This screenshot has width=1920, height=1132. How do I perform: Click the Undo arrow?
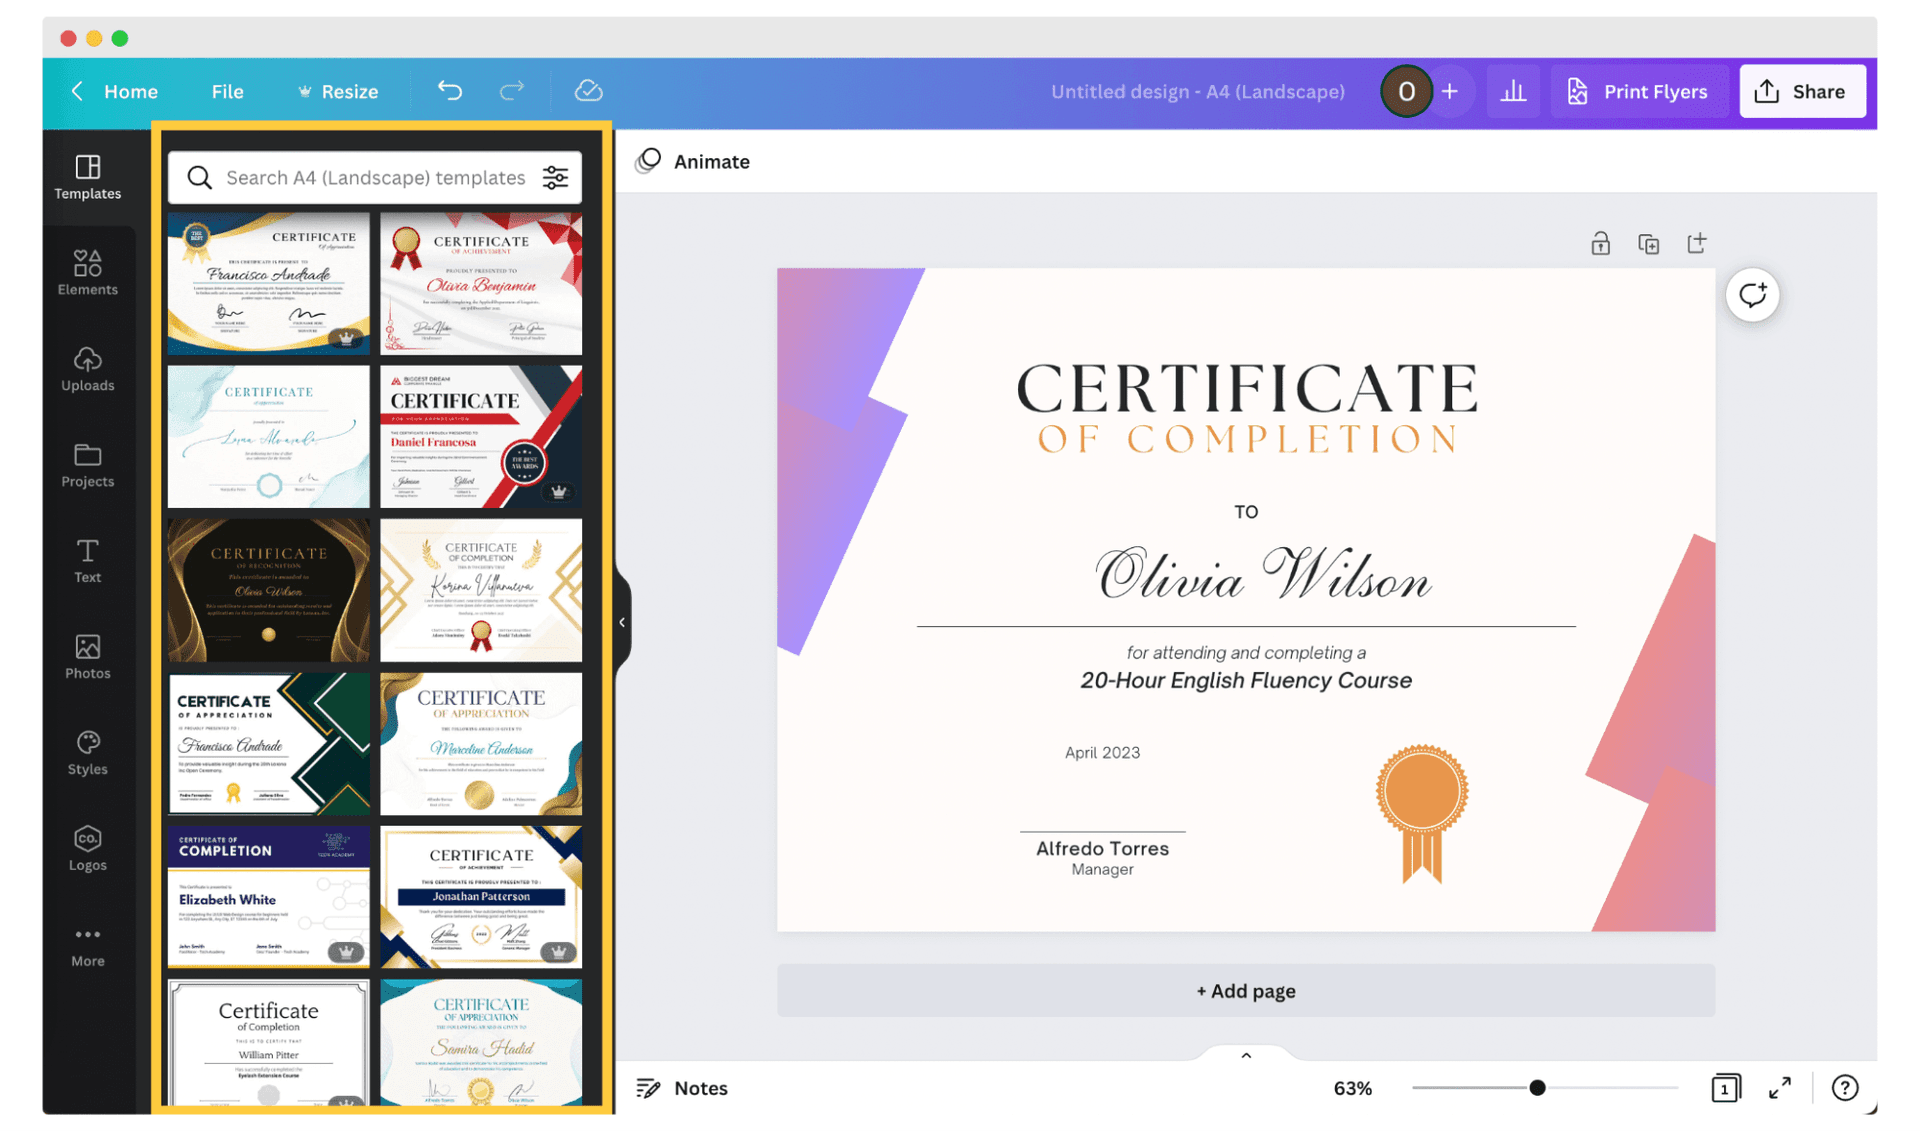[449, 91]
